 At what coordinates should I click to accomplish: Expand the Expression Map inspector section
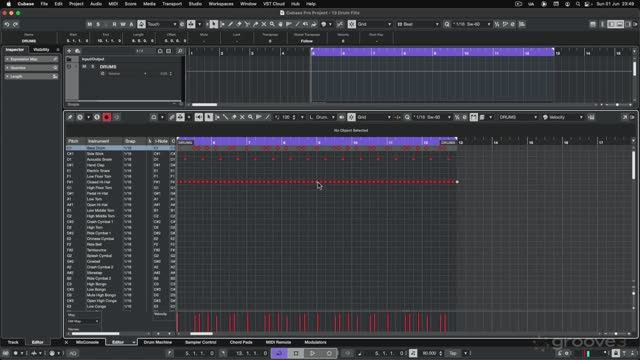pyautogui.click(x=31, y=59)
